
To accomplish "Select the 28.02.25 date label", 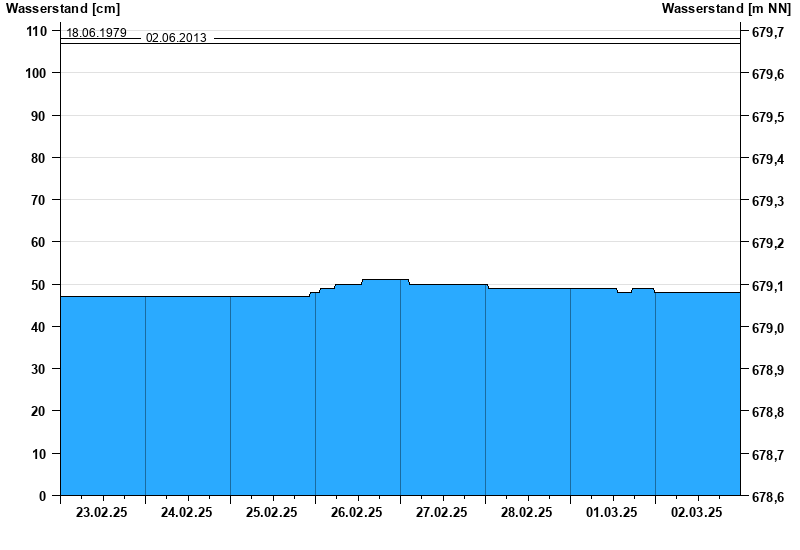I will [x=527, y=513].
